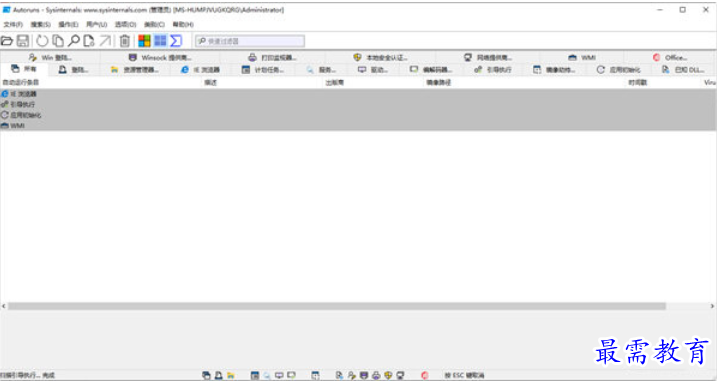Sort by the 描述 column header

262,83
